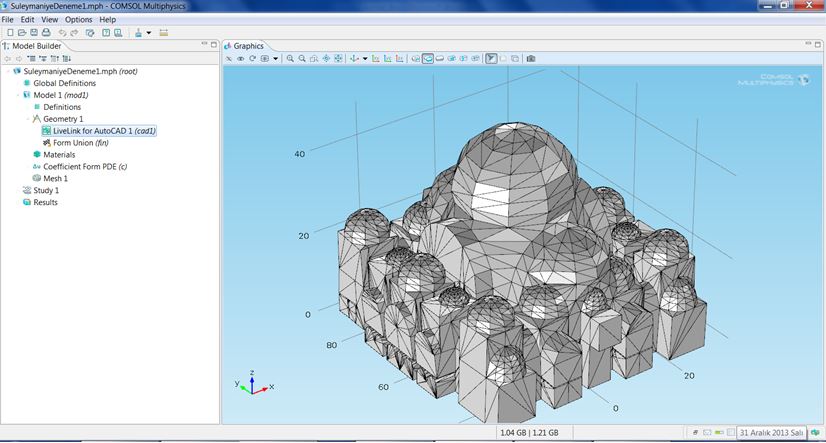This screenshot has width=826, height=443.
Task: Take an image snapshot with camera icon
Action: 531,58
